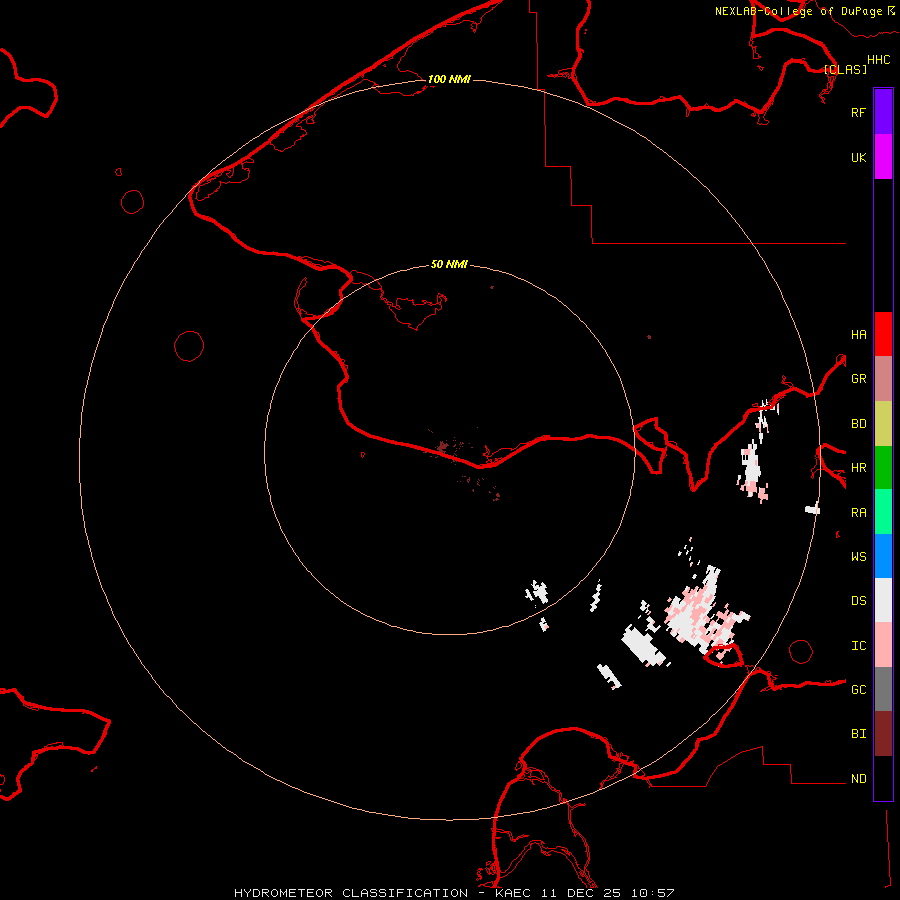This screenshot has width=900, height=900.
Task: Click the HA red legend swatch
Action: click(883, 334)
